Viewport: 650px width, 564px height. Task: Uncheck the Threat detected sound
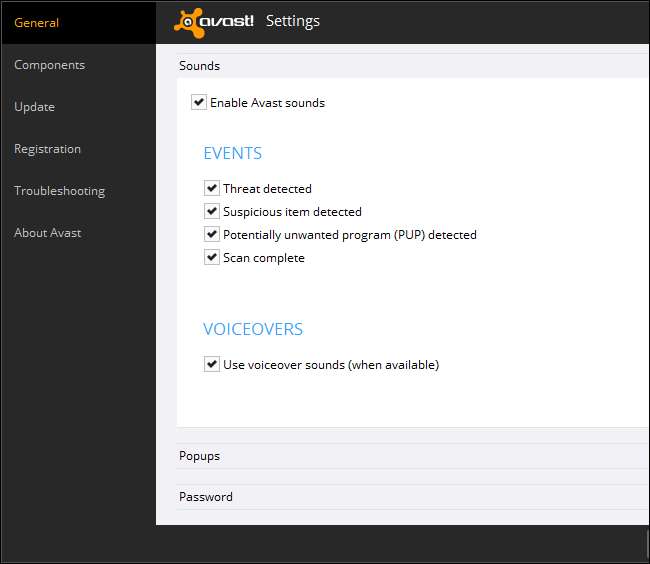[x=212, y=188]
